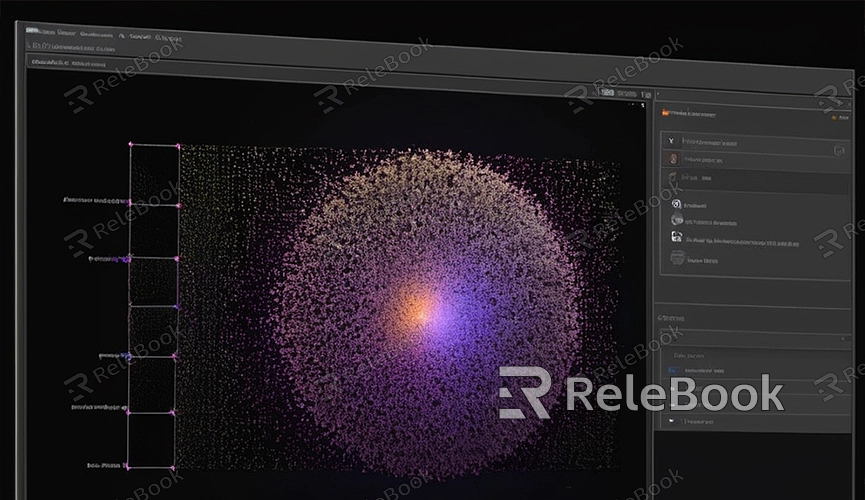Open the dropdown arrow in the lower right panel

click(x=843, y=339)
